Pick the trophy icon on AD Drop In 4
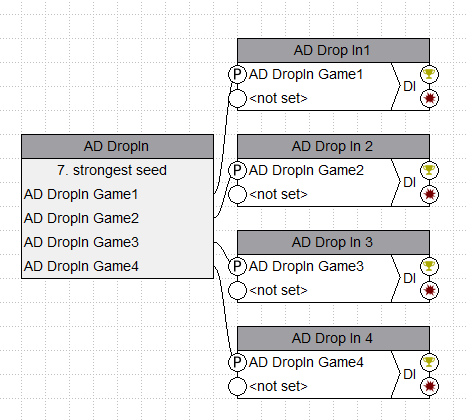 coord(429,362)
